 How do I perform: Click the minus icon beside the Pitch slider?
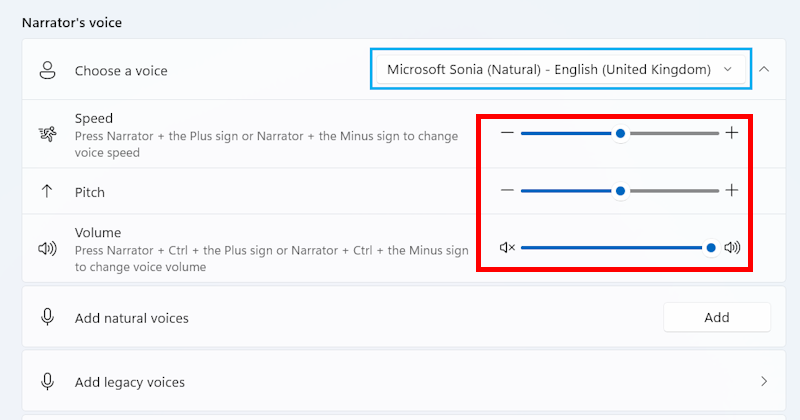(507, 191)
